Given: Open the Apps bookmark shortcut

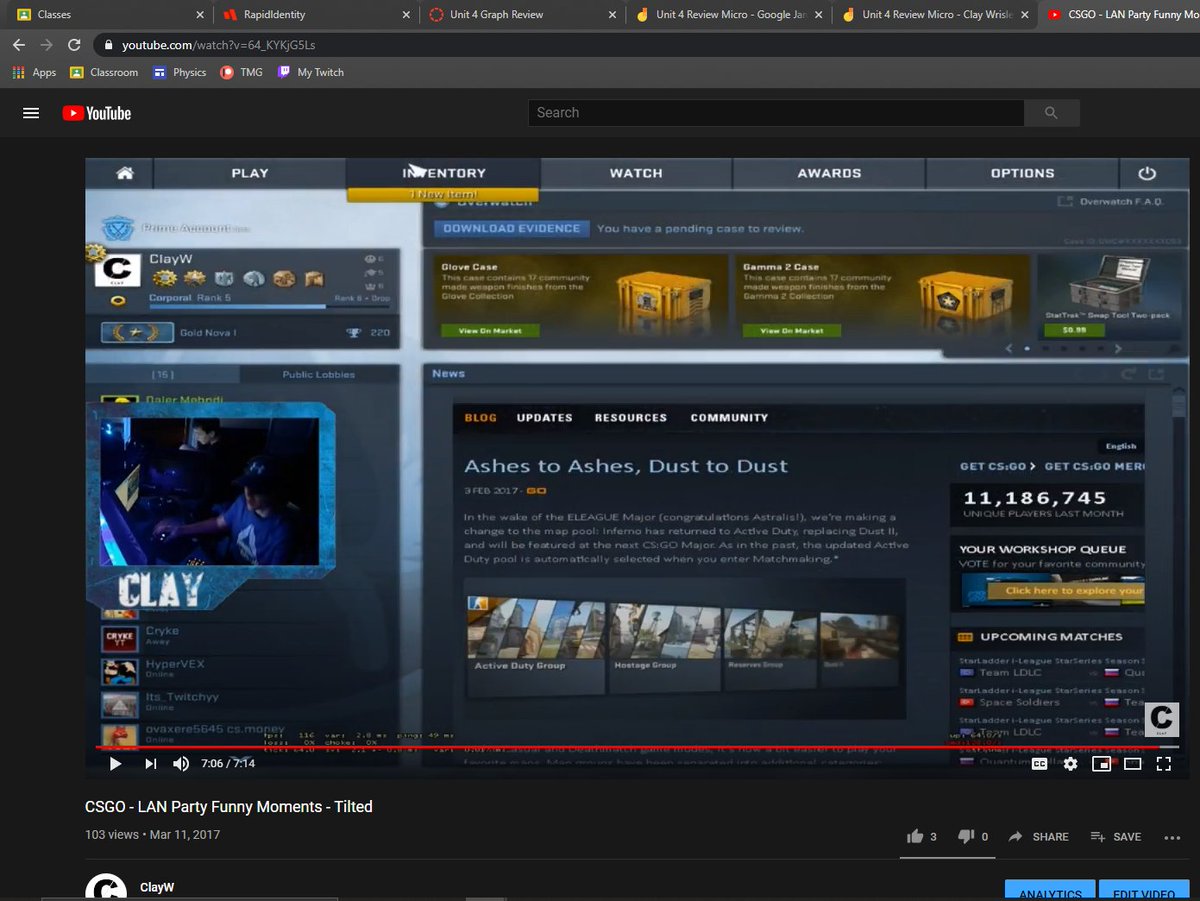Looking at the screenshot, I should coord(34,72).
